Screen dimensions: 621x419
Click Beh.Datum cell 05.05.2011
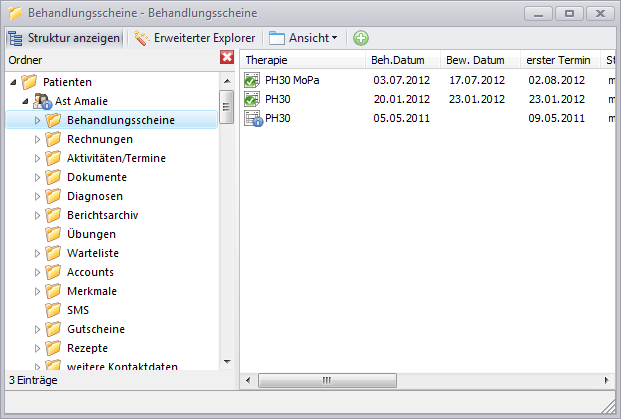(402, 118)
